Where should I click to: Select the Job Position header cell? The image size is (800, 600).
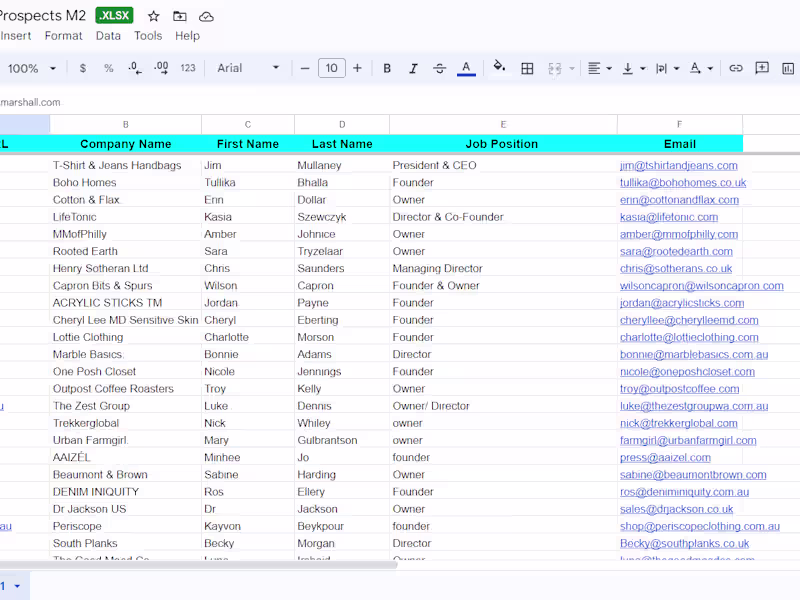click(x=503, y=144)
